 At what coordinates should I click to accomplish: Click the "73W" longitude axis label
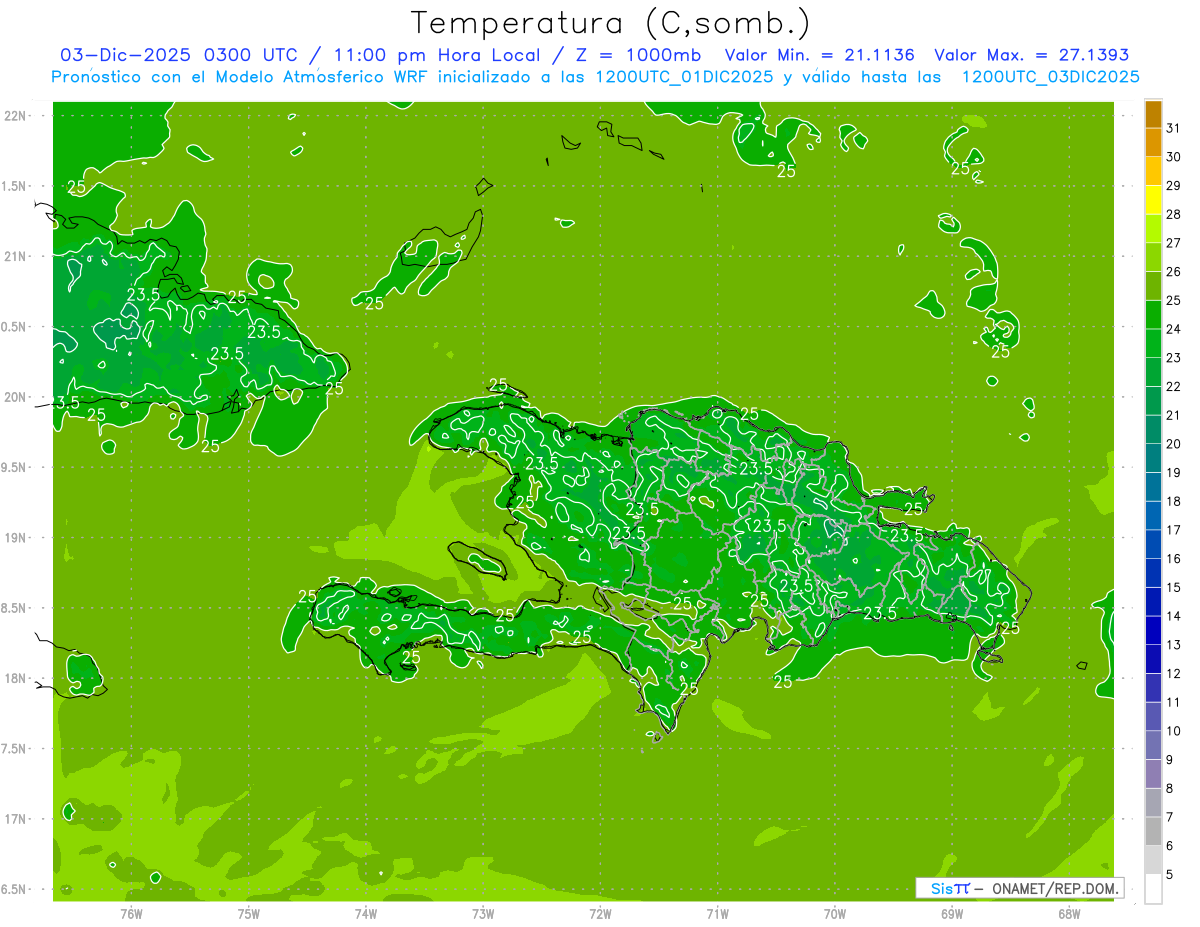[483, 913]
